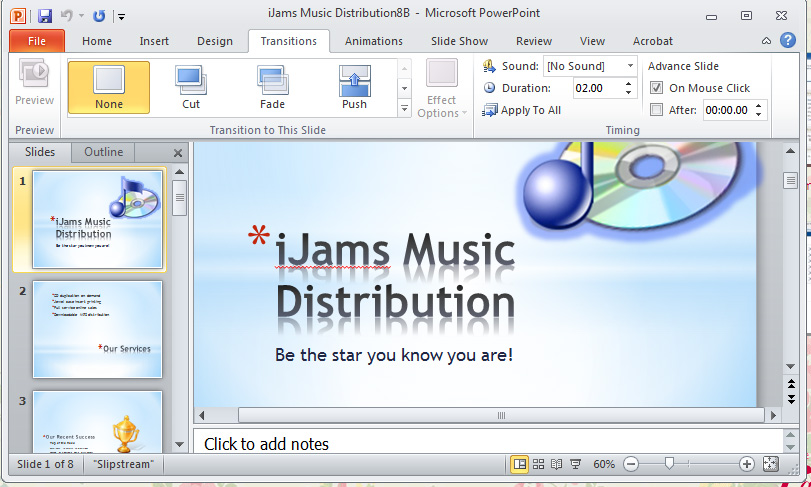811x487 pixels.
Task: Click Apply To All button
Action: 521,110
